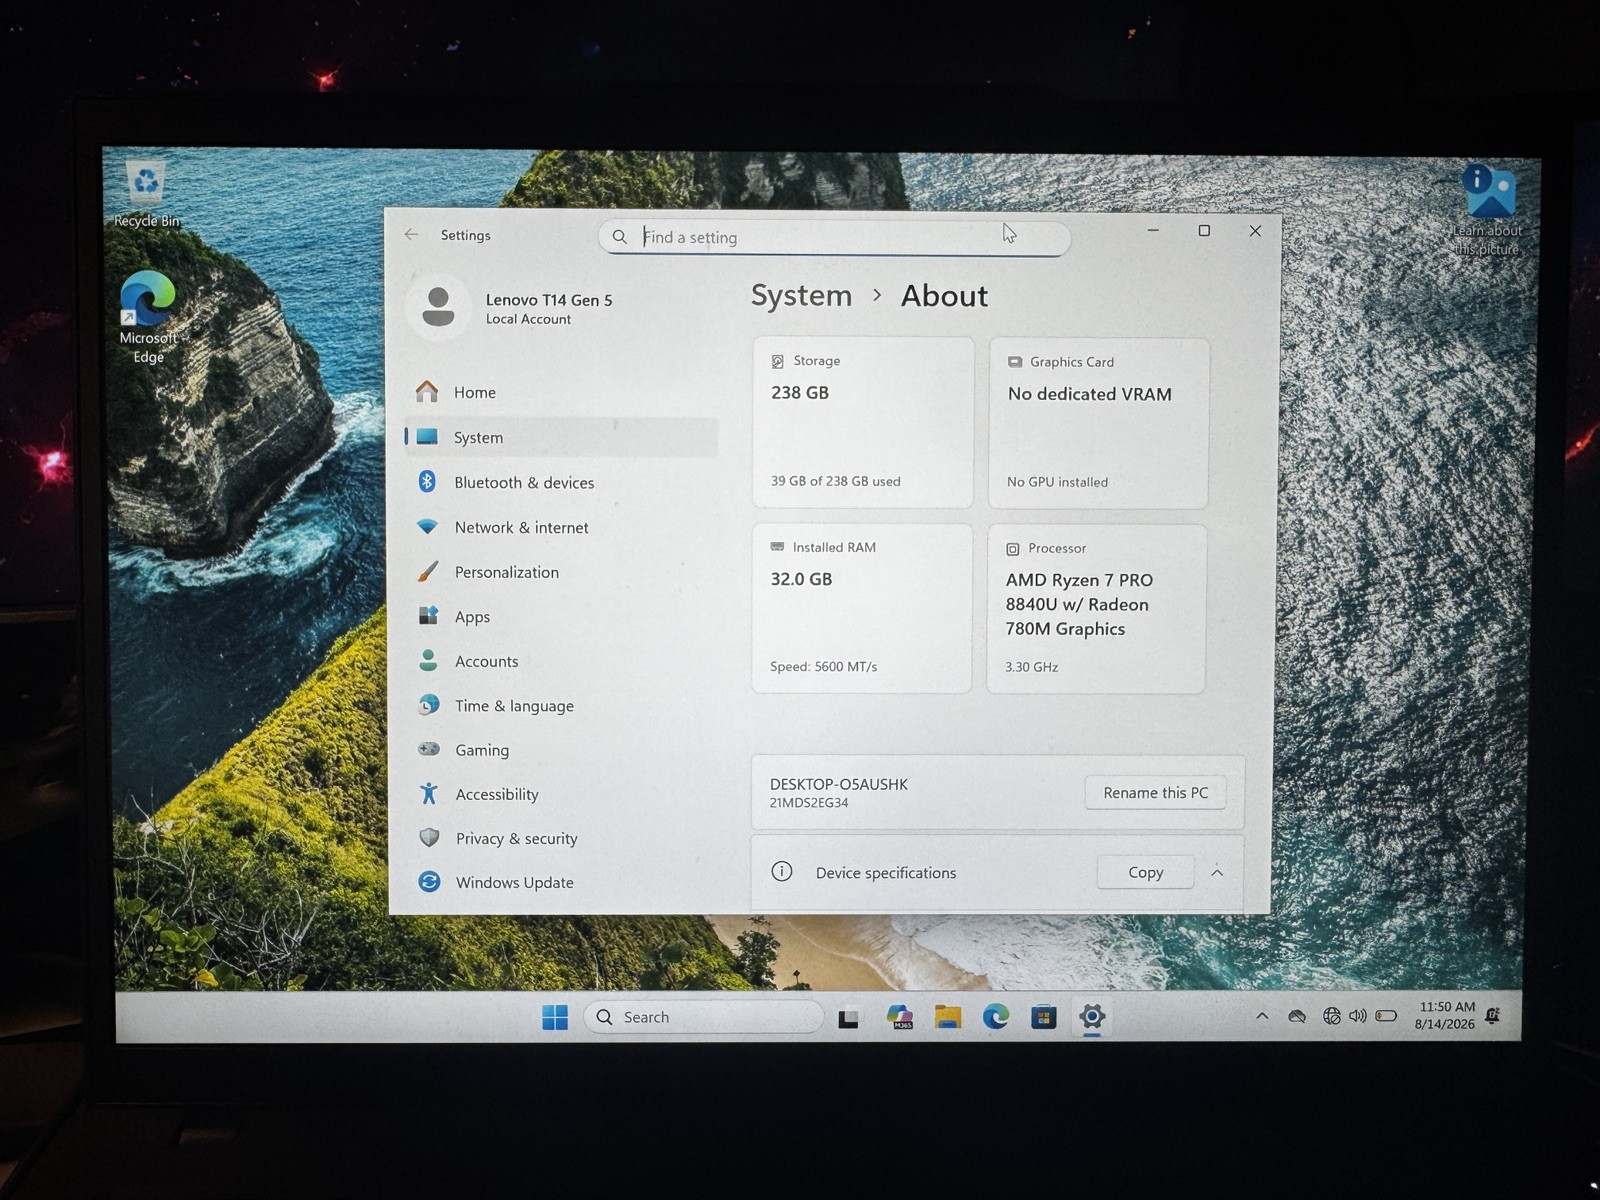Open File Explorer from the taskbar
Screen dimensions: 1600x1200
pos(948,1017)
